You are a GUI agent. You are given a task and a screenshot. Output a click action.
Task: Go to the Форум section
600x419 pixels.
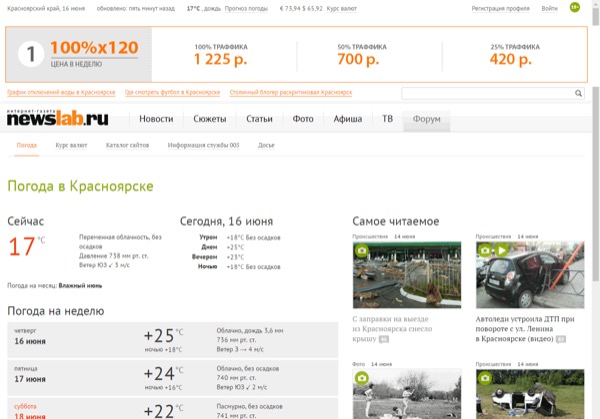tap(426, 119)
